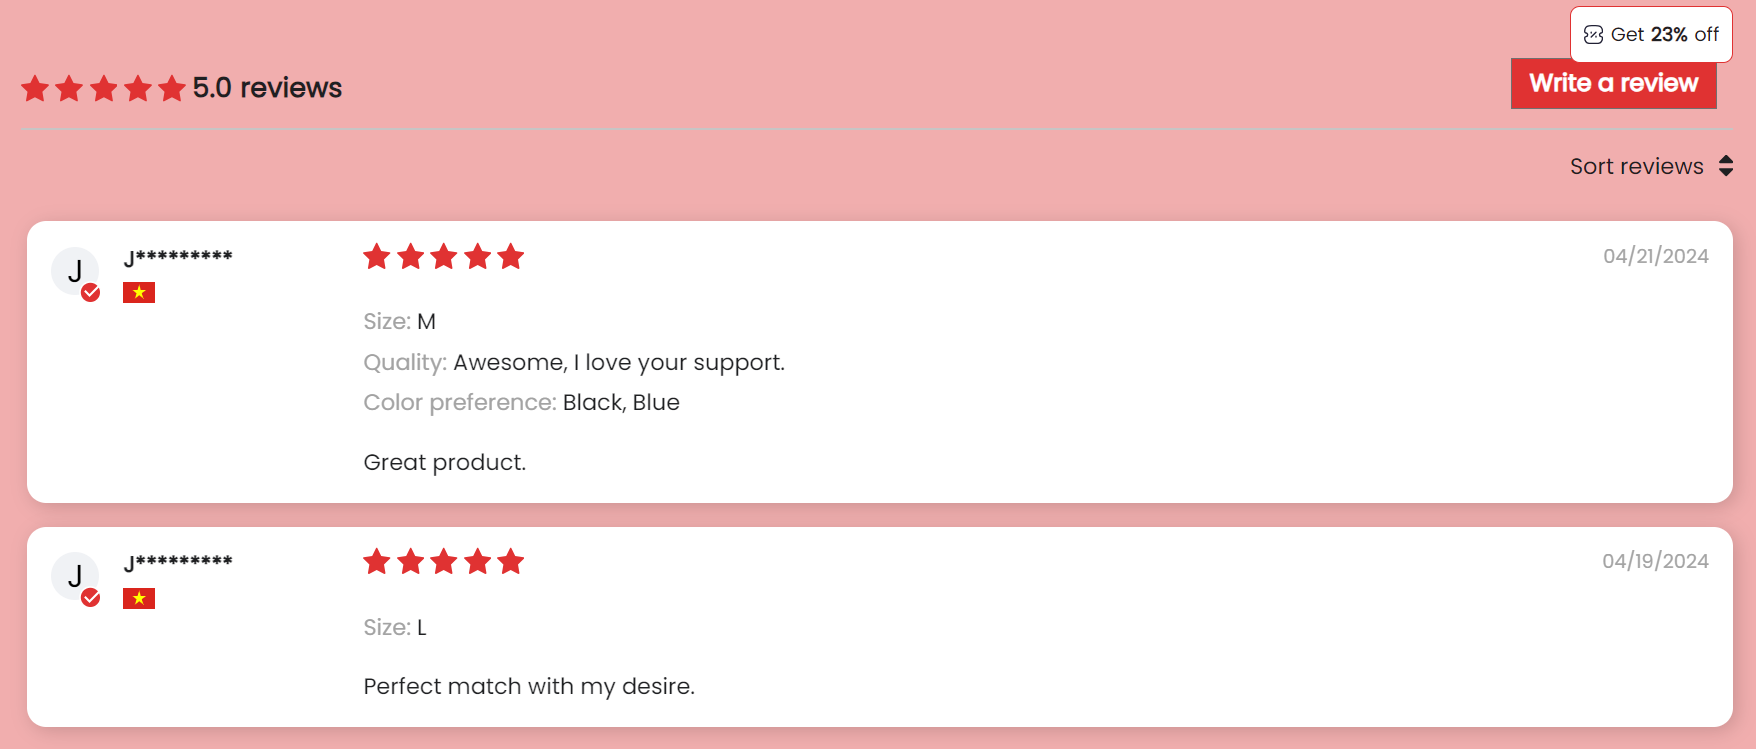Image resolution: width=1756 pixels, height=749 pixels.
Task: Click the 04/19/2024 review date
Action: (x=1656, y=561)
